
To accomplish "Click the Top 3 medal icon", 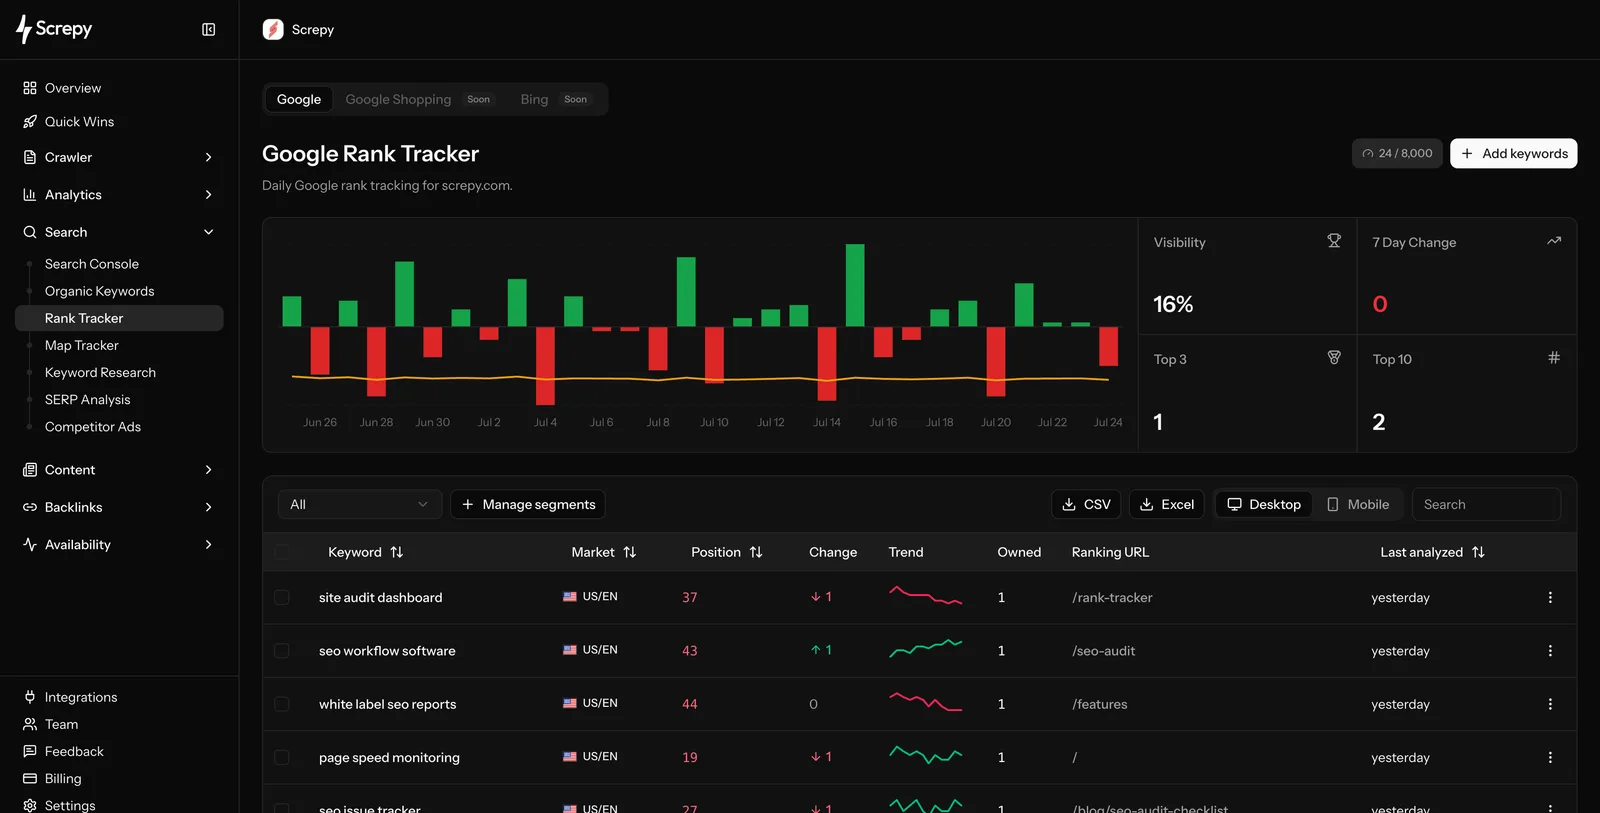I will click(1334, 358).
